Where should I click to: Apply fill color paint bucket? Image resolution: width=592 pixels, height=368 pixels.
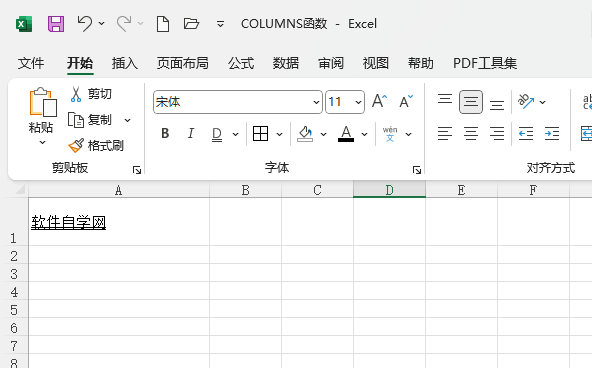pyautogui.click(x=305, y=134)
